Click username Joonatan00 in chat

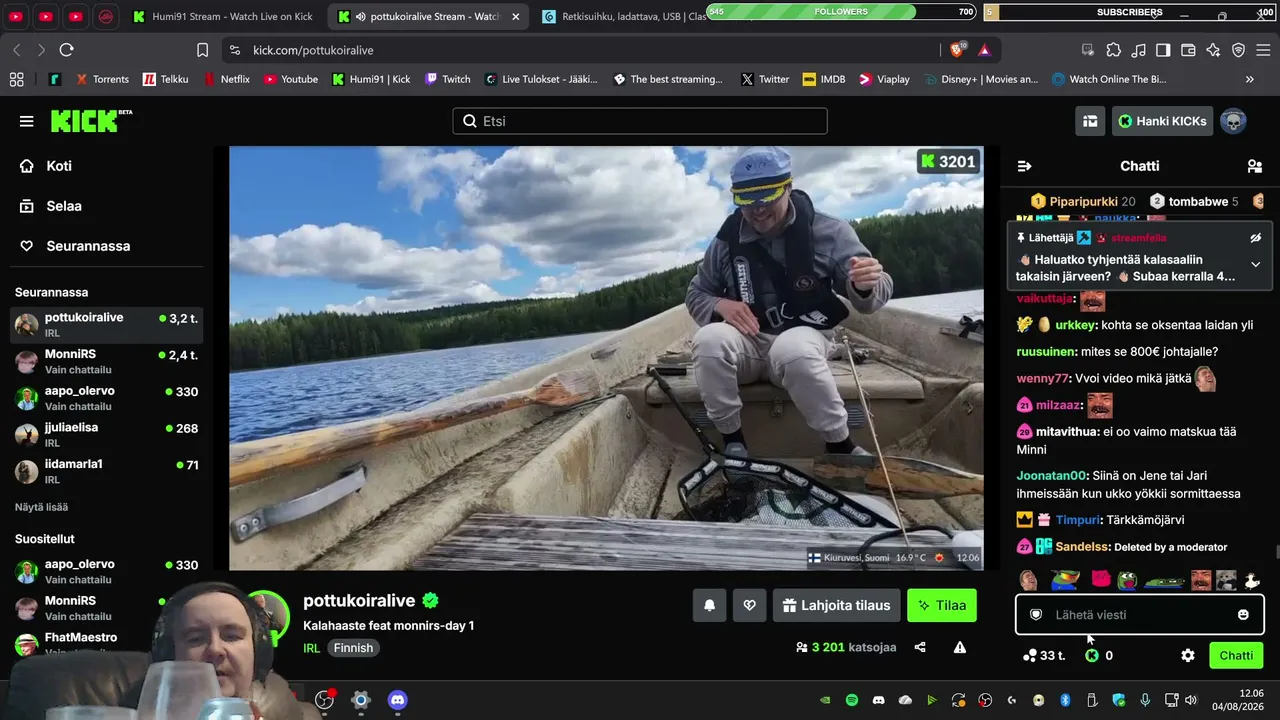pyautogui.click(x=1051, y=476)
